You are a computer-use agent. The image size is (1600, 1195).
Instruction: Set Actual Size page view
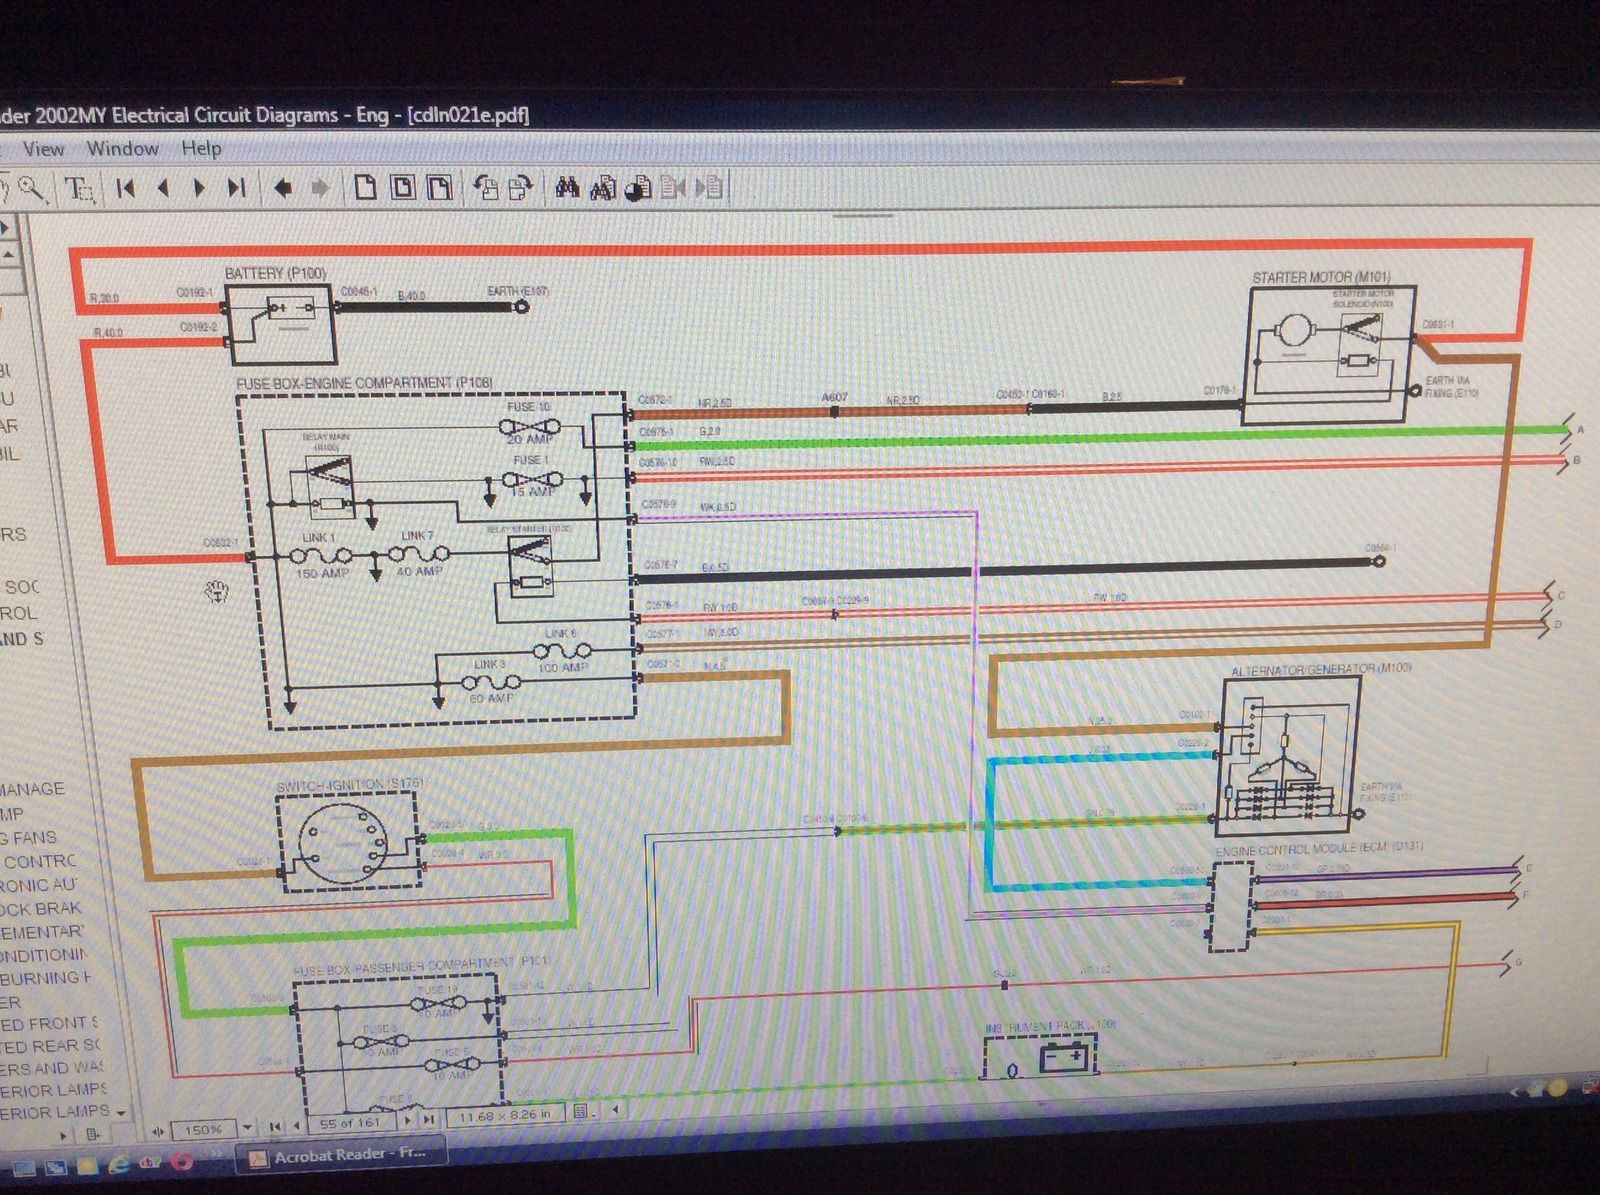[366, 187]
